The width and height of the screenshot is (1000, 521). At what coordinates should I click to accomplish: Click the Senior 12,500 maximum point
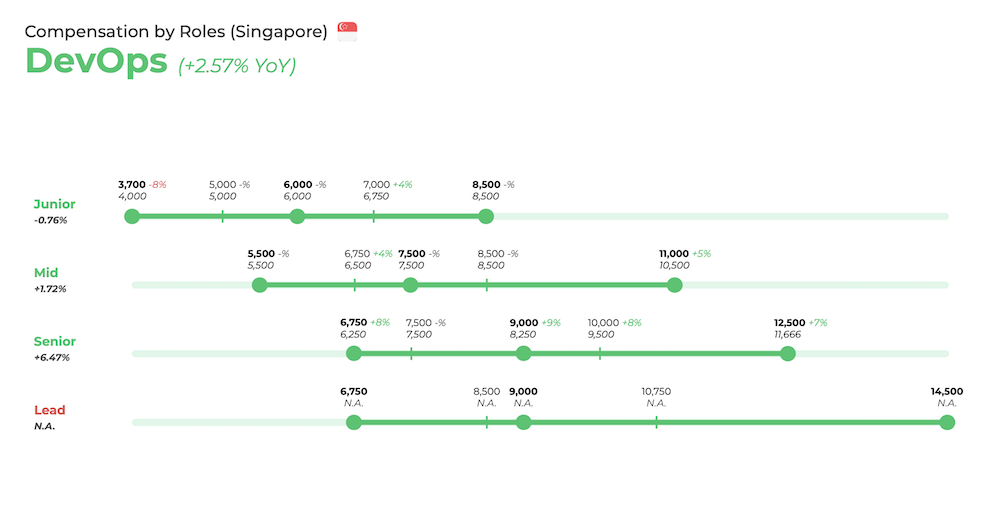[788, 353]
